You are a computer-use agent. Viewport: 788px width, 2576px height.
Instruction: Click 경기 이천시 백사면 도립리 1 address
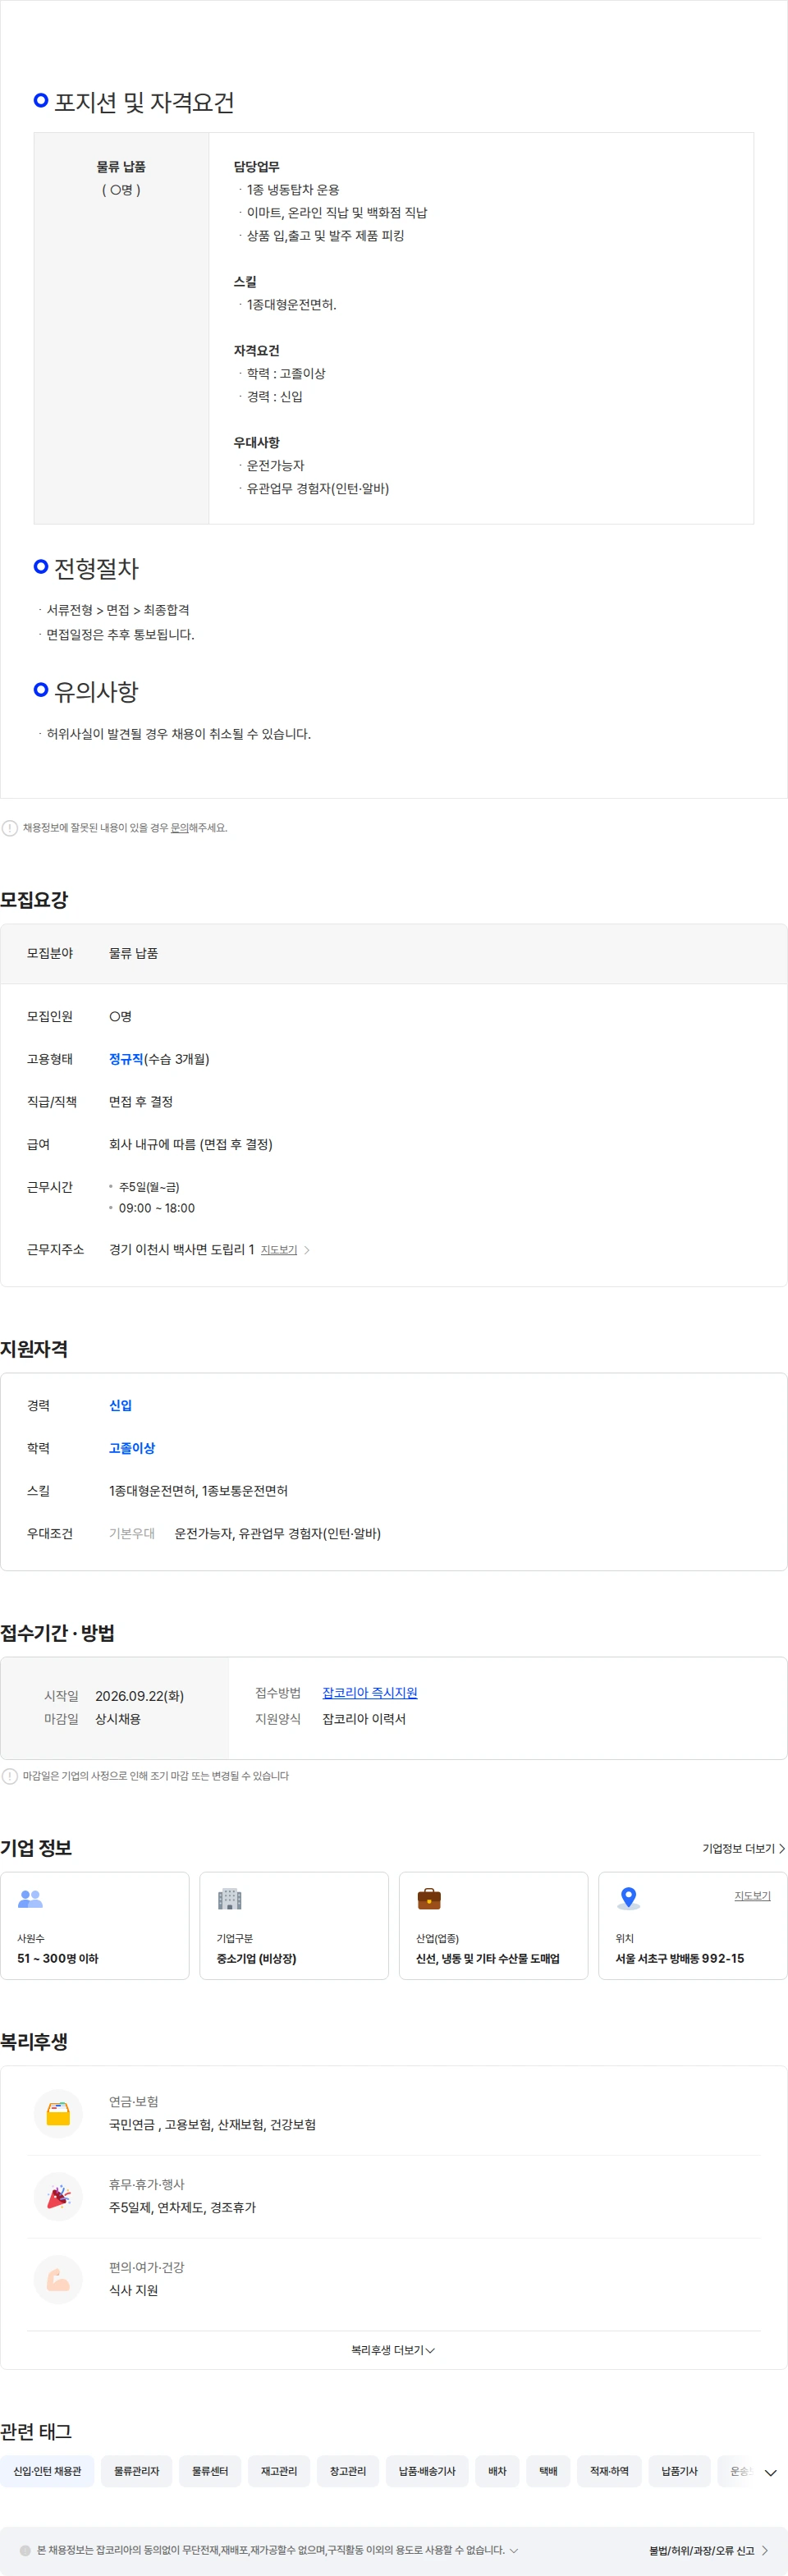click(x=181, y=1249)
